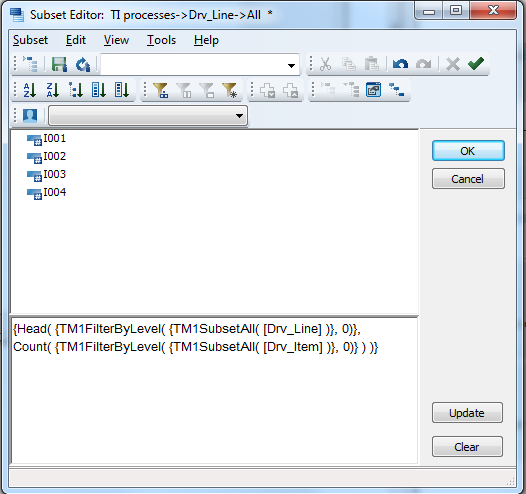
Task: Click inside the MDX expression text area
Action: click(214, 390)
